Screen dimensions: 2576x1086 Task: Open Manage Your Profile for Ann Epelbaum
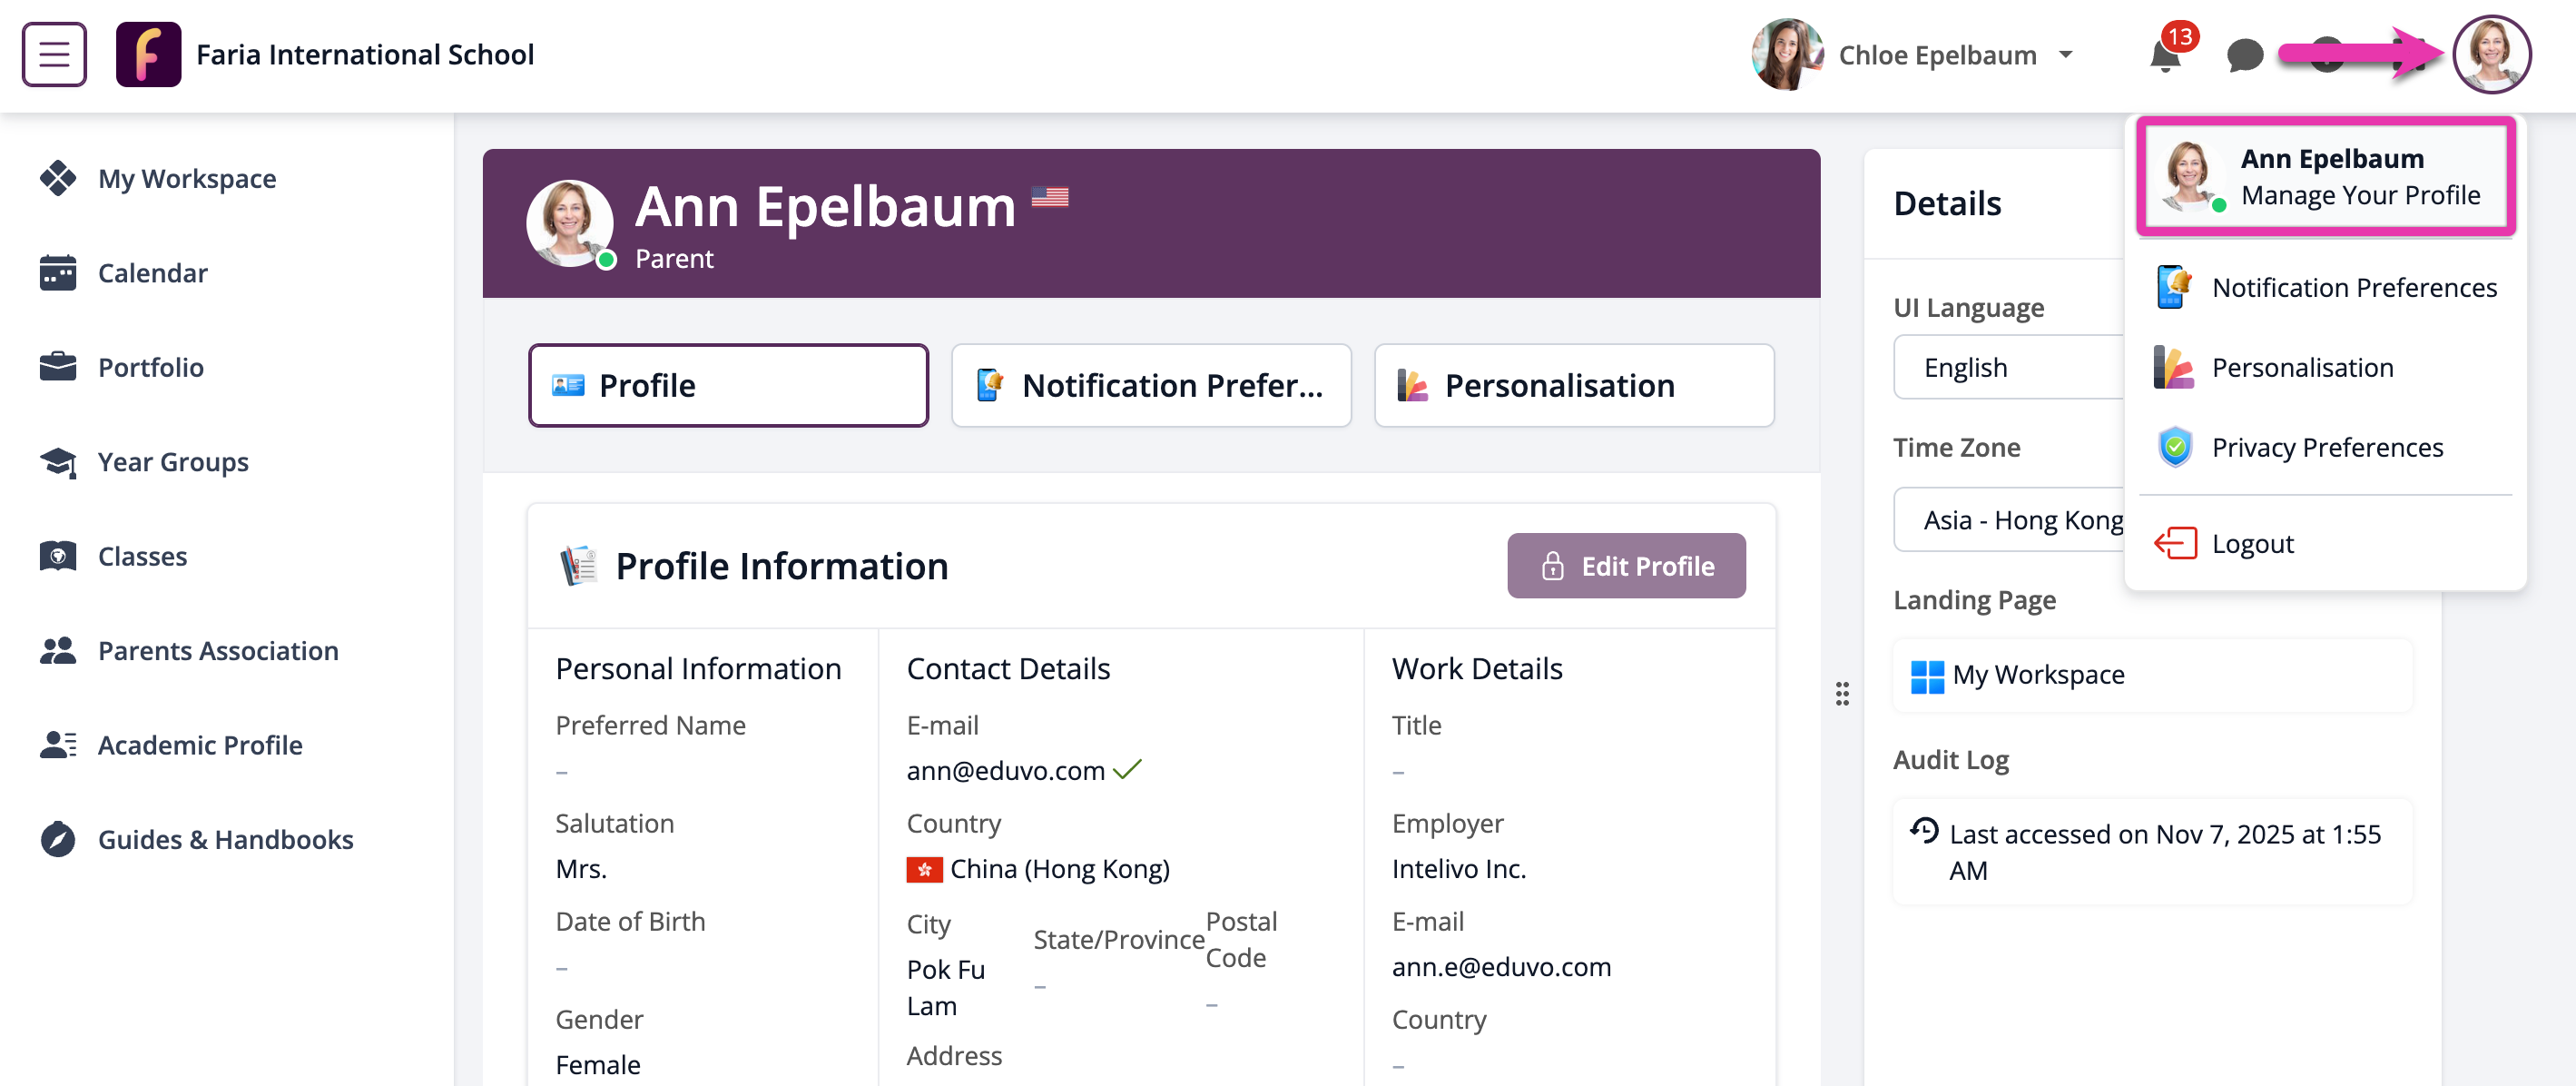[x=2324, y=175]
